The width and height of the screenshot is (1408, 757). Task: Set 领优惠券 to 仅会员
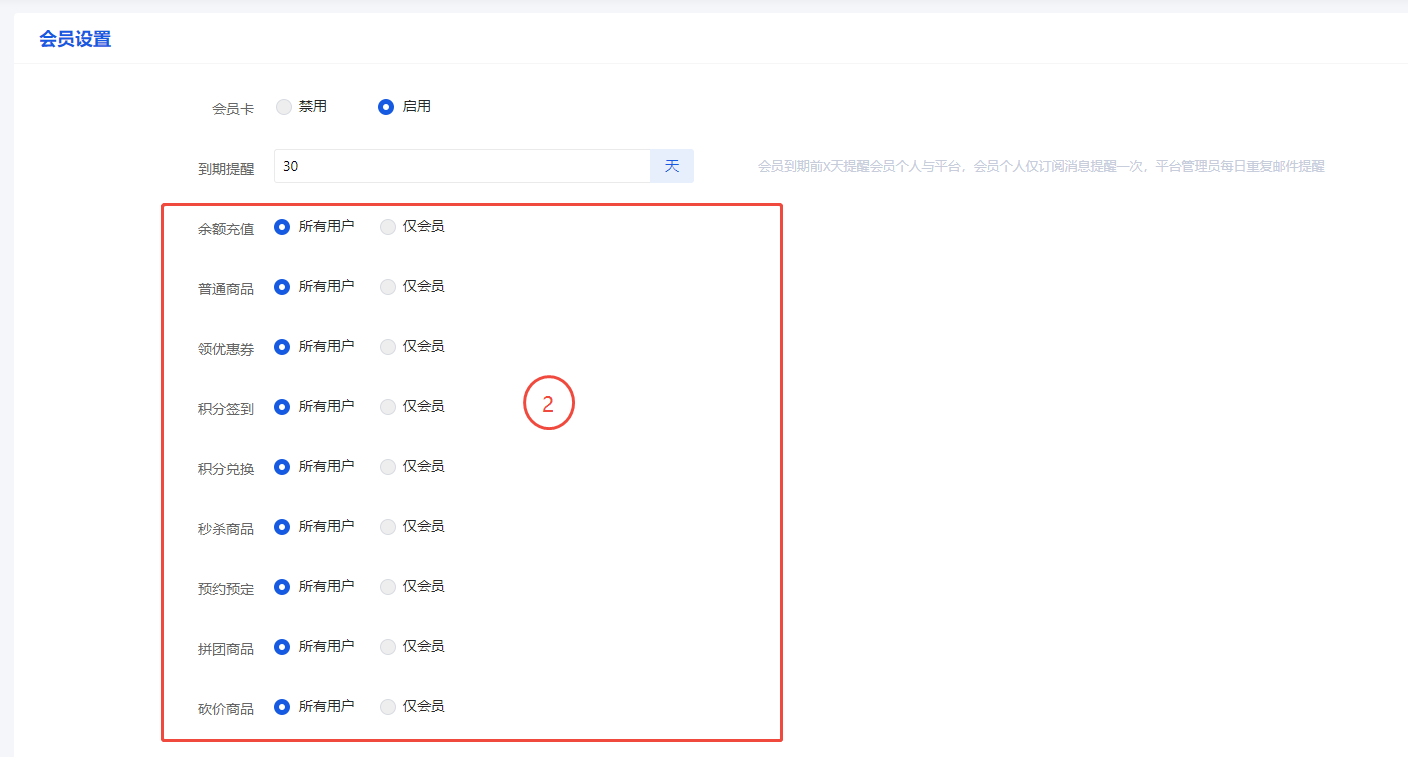pos(388,347)
